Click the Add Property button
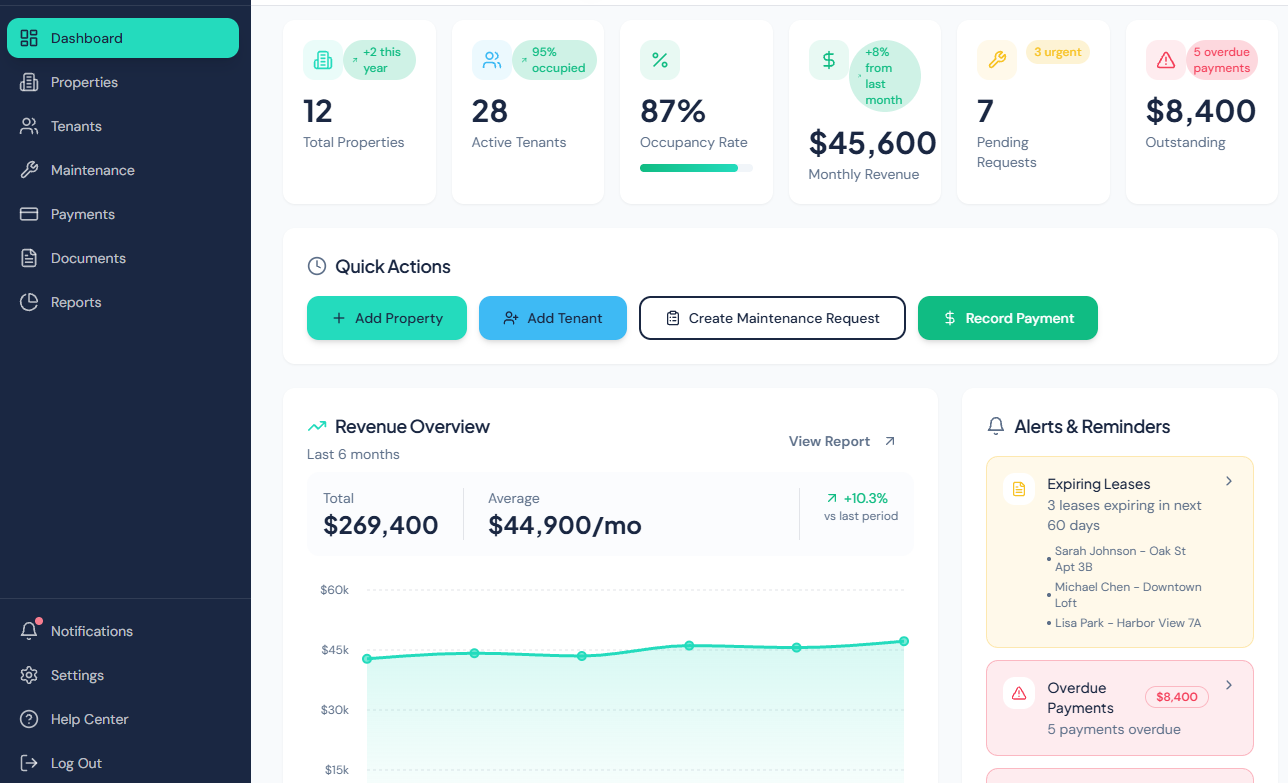Image resolution: width=1288 pixels, height=783 pixels. tap(387, 318)
